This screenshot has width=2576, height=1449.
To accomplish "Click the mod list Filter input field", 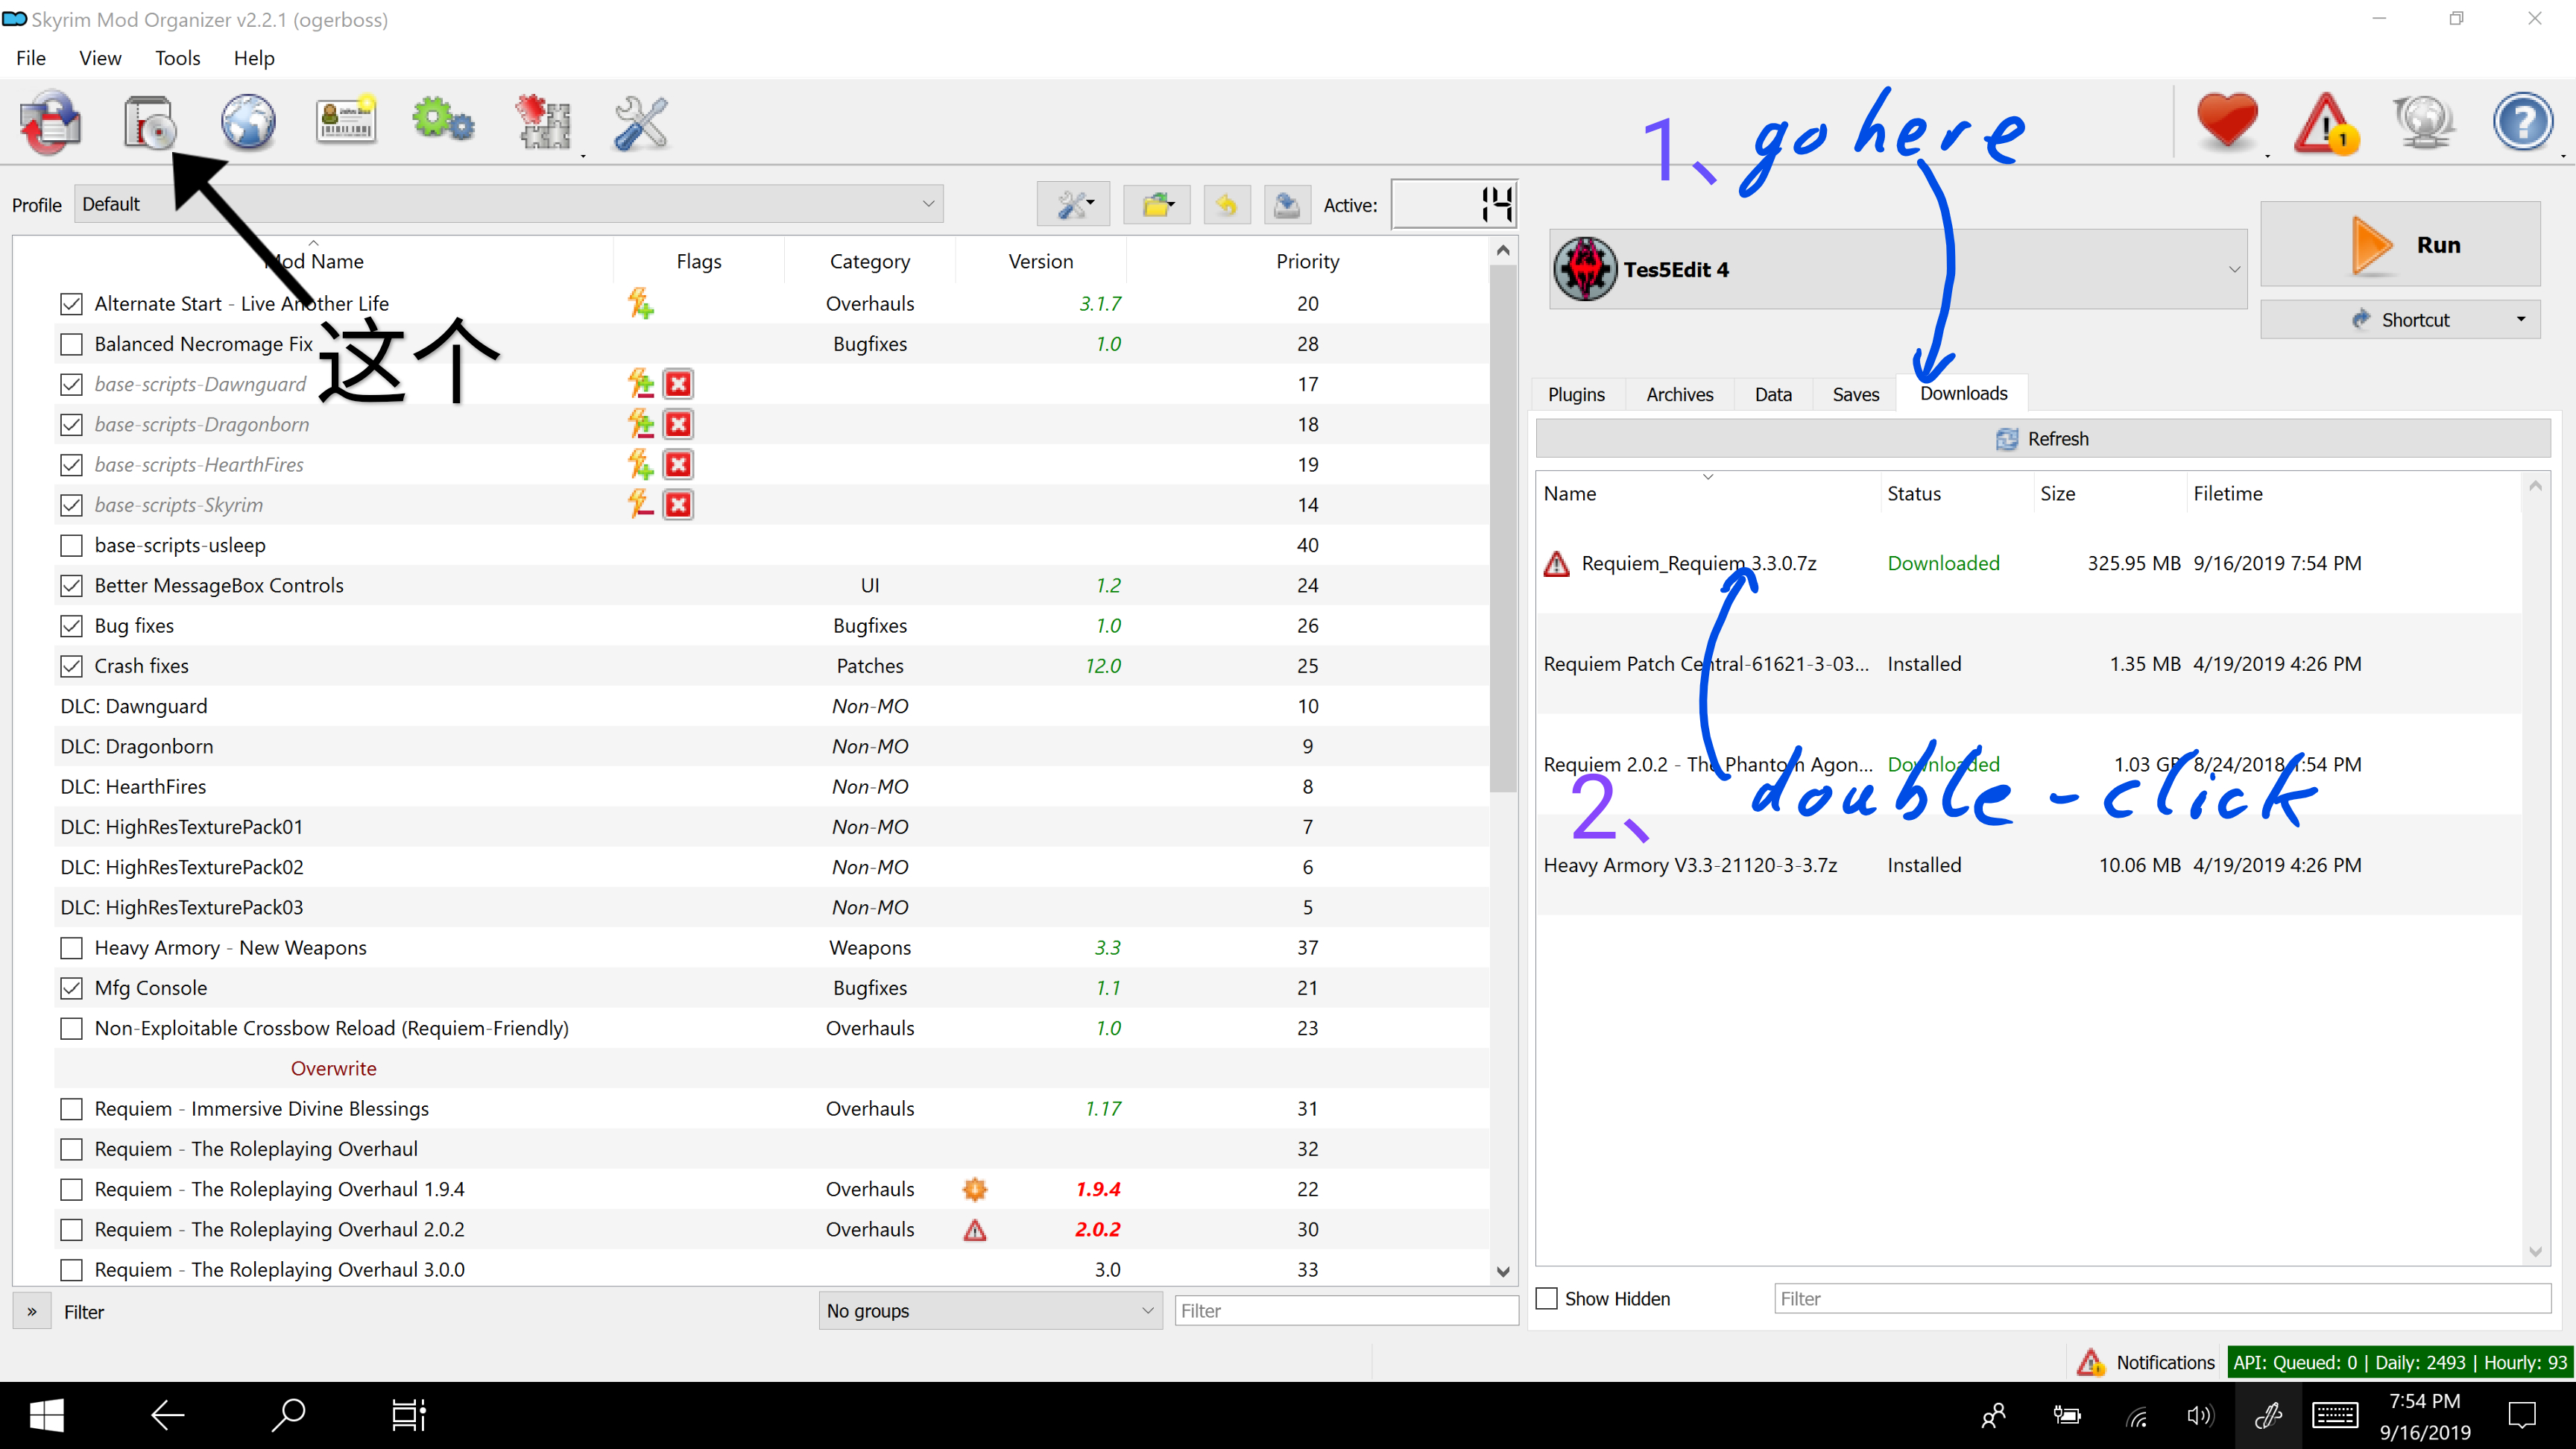I will [x=1346, y=1310].
